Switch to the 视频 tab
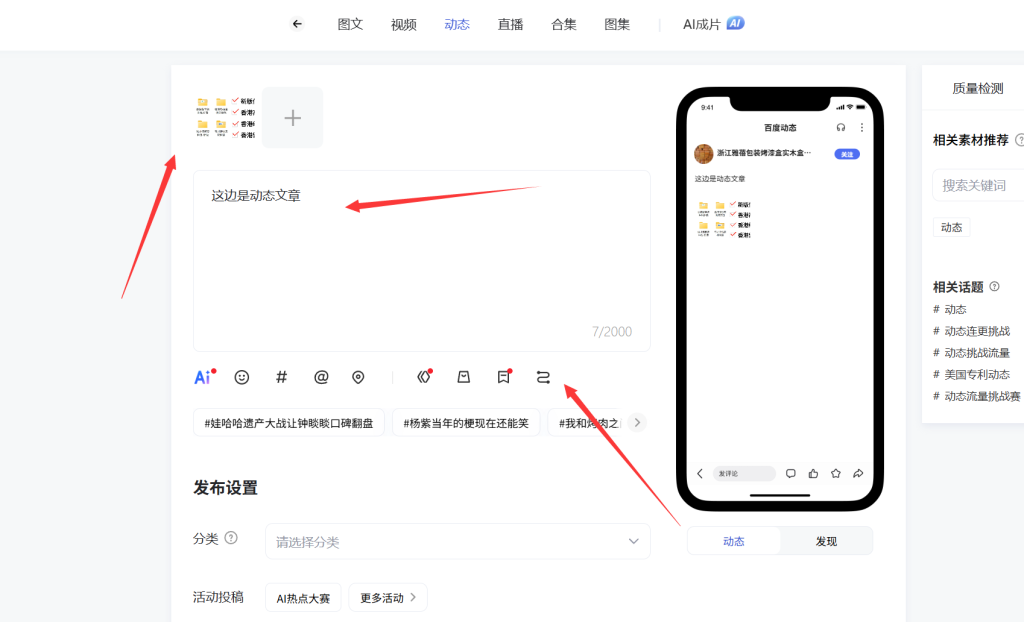1024x622 pixels. [404, 24]
